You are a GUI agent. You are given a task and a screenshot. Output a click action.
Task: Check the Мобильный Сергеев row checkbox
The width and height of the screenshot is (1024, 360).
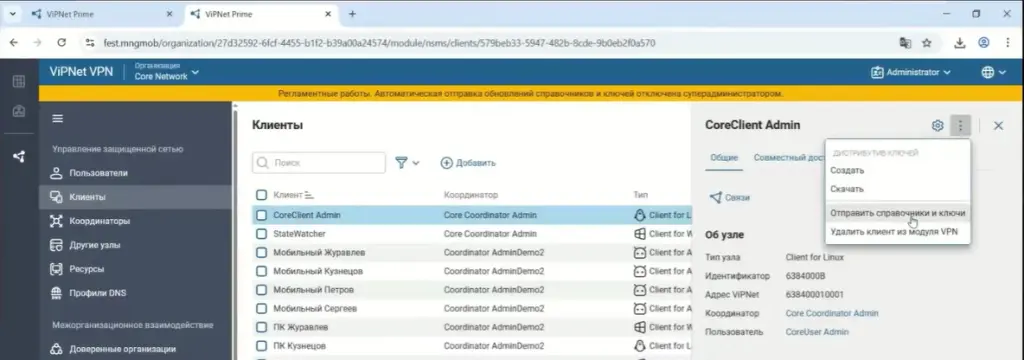(x=261, y=308)
